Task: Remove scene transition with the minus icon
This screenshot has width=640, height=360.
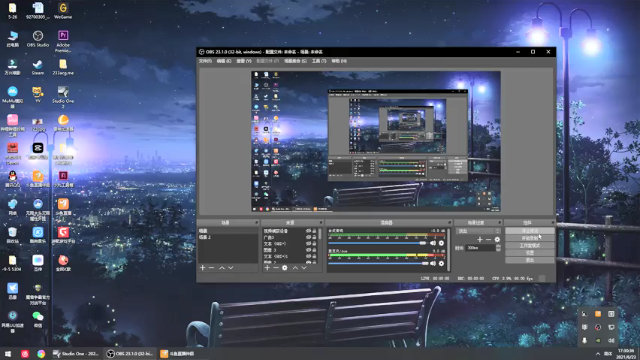Action: tap(488, 240)
